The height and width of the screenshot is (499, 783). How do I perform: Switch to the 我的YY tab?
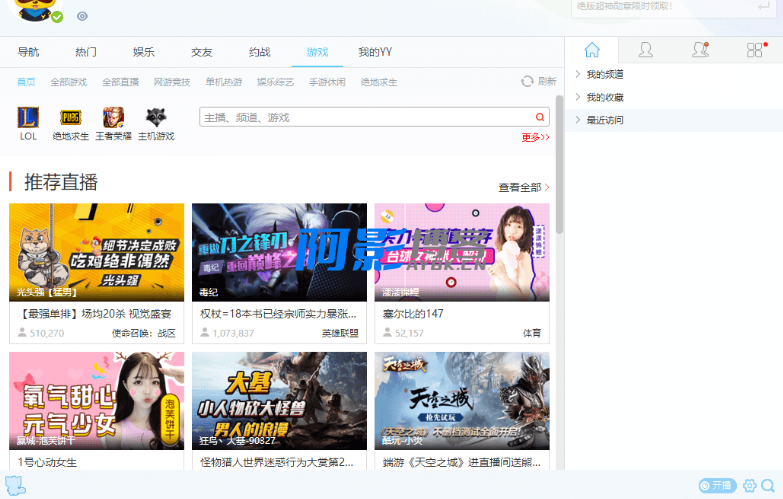[x=375, y=52]
